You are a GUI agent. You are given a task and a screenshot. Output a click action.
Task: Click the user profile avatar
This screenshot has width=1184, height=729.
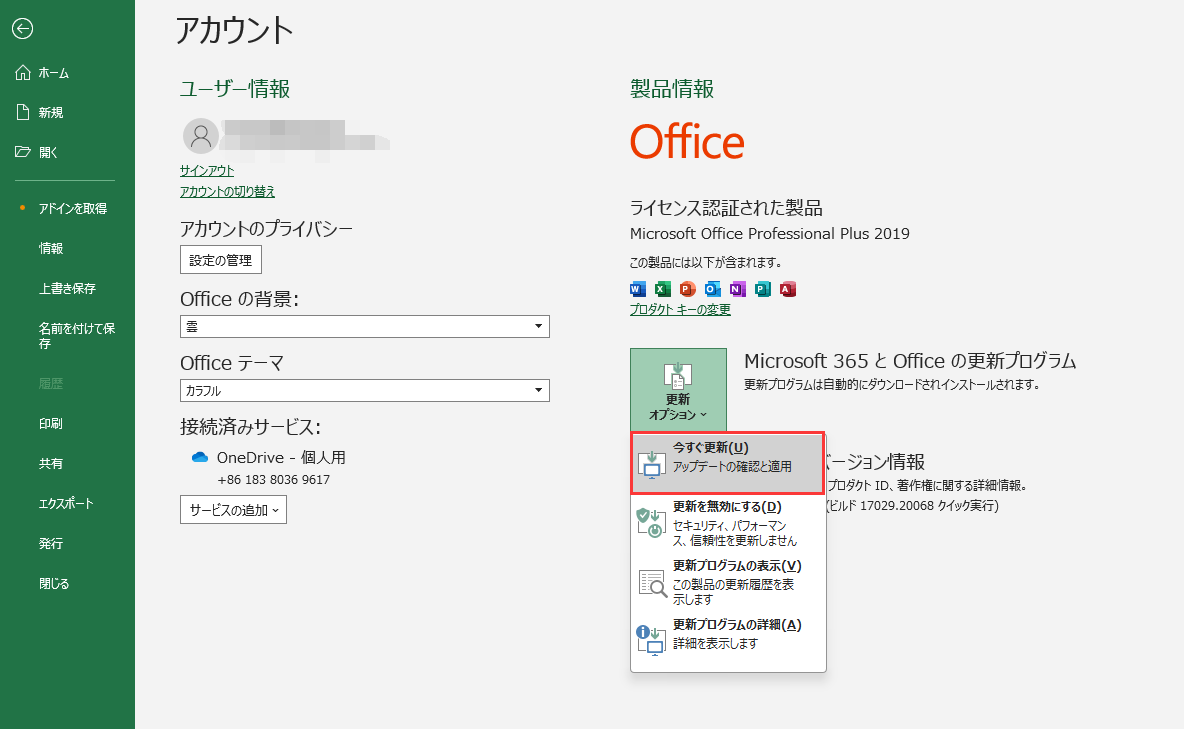click(x=199, y=136)
